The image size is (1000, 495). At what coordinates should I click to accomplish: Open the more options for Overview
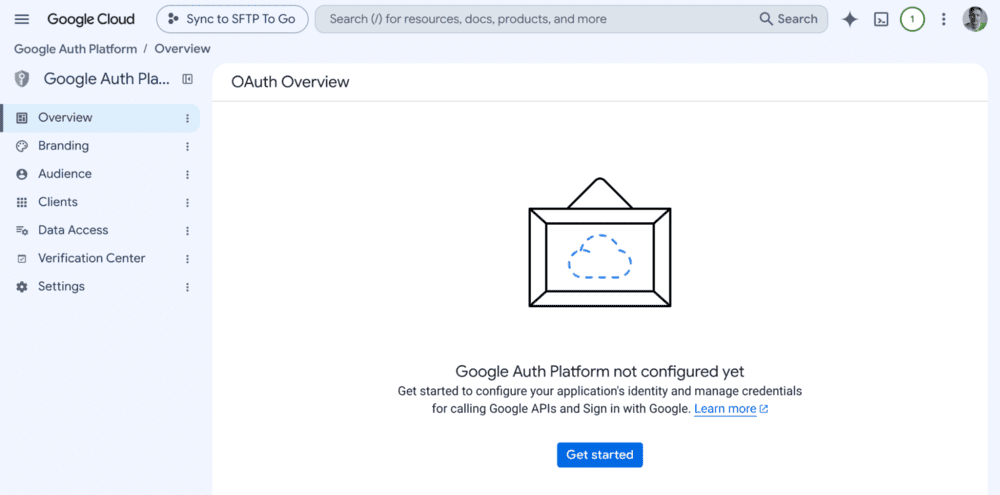188,118
